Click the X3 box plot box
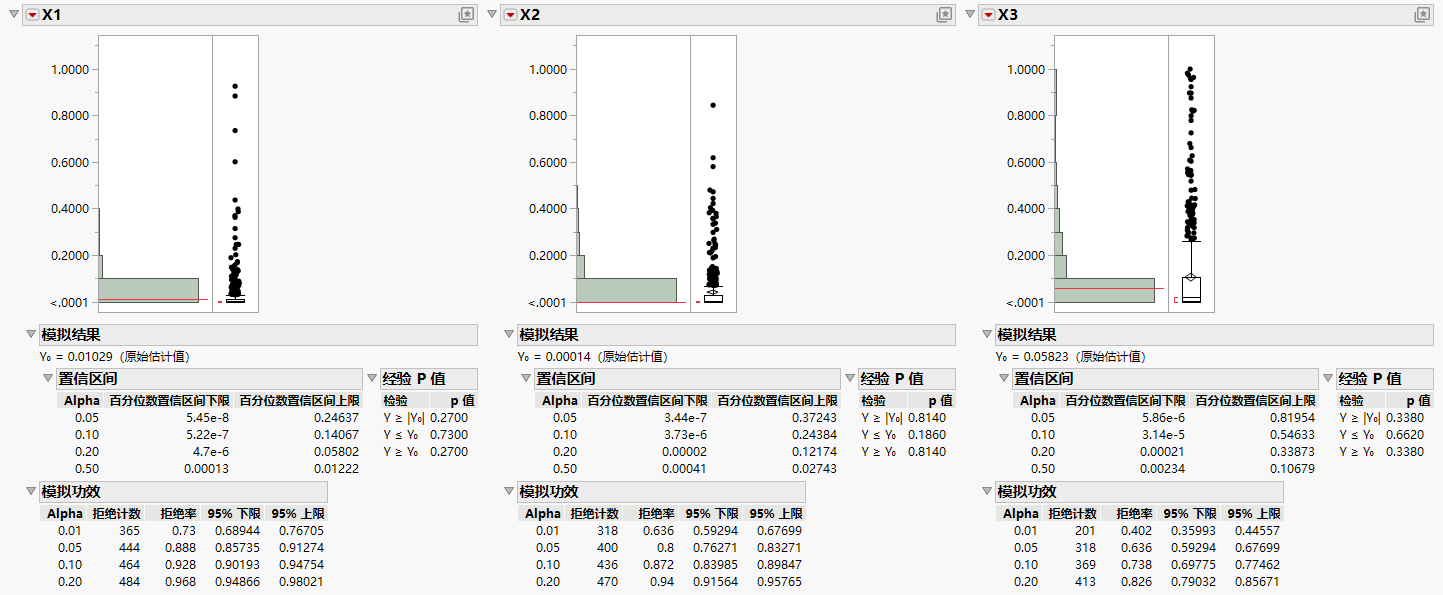Screen dimensions: 1443x595 tap(1191, 289)
